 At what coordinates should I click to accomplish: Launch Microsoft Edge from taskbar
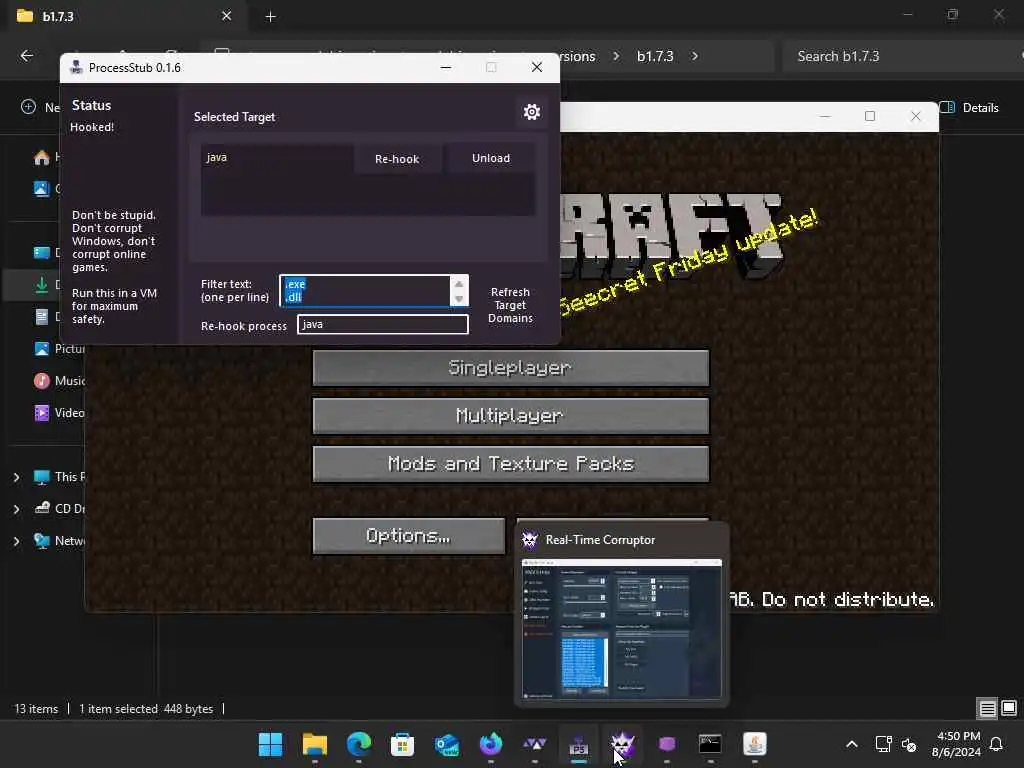point(359,744)
